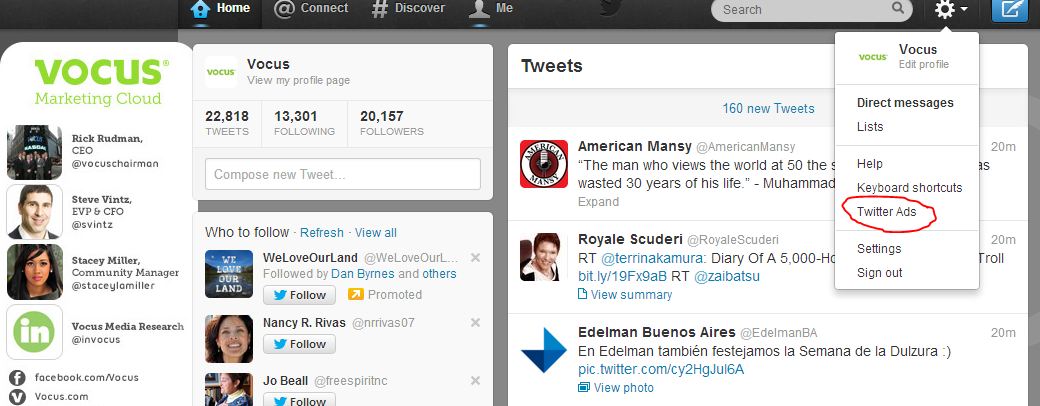Expand the American Mansy tweet
The width and height of the screenshot is (1040, 406).
click(598, 201)
